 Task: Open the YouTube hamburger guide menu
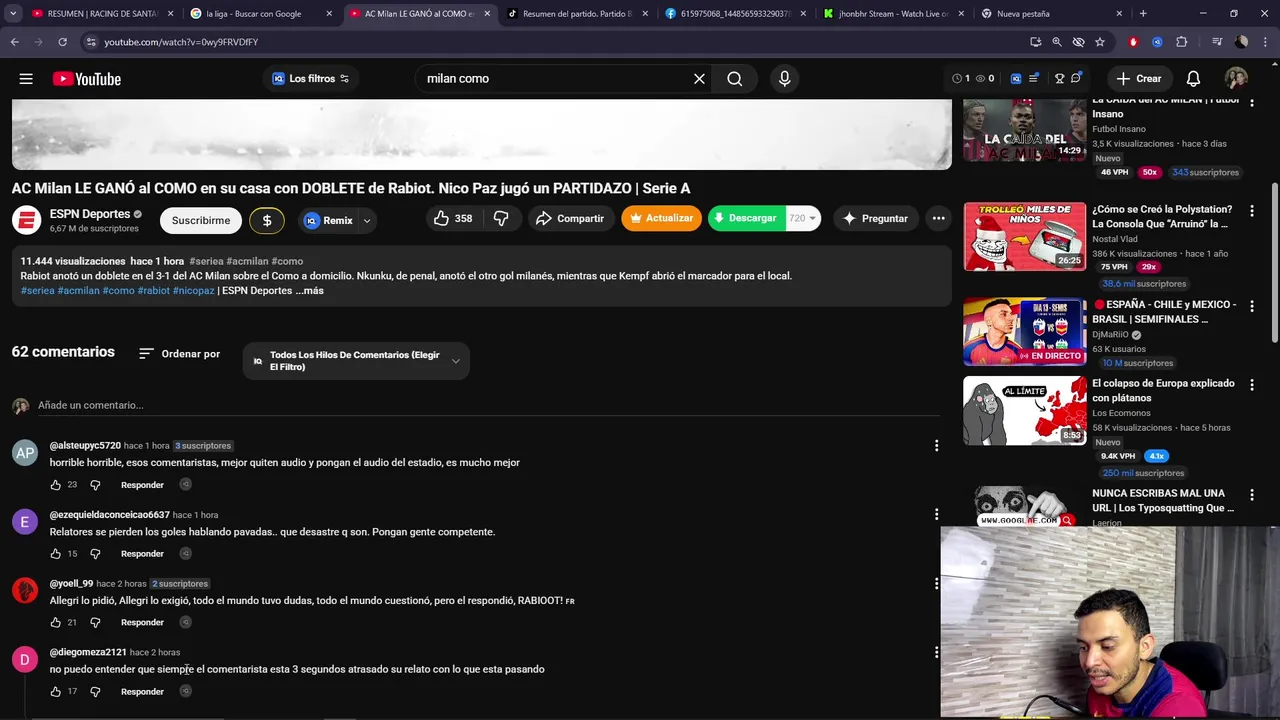tap(26, 79)
